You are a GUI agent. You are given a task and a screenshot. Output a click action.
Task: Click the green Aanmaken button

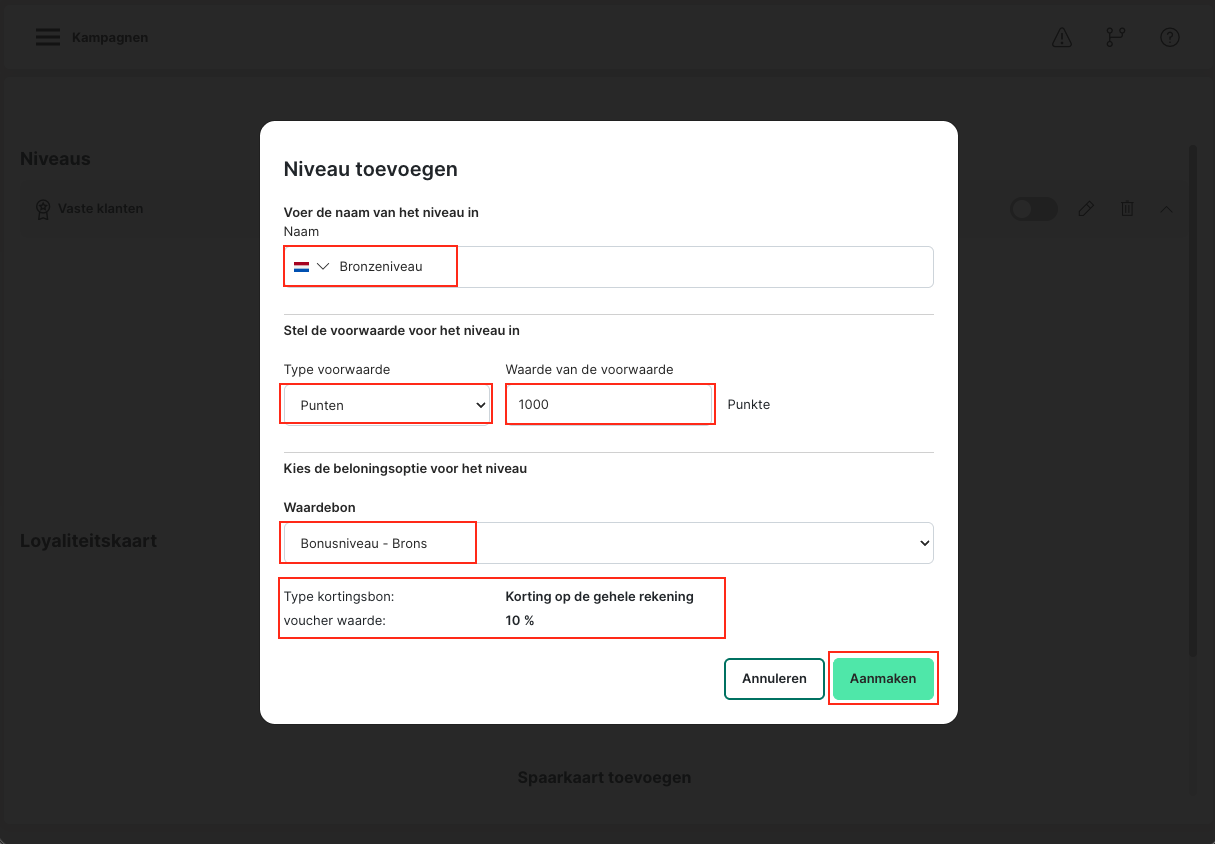coord(883,679)
